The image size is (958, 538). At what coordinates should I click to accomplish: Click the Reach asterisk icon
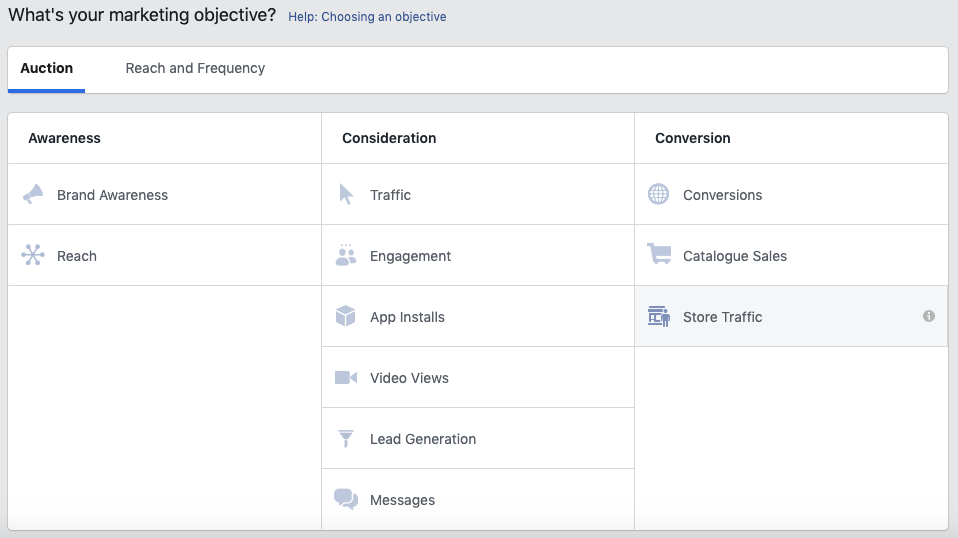[x=33, y=255]
